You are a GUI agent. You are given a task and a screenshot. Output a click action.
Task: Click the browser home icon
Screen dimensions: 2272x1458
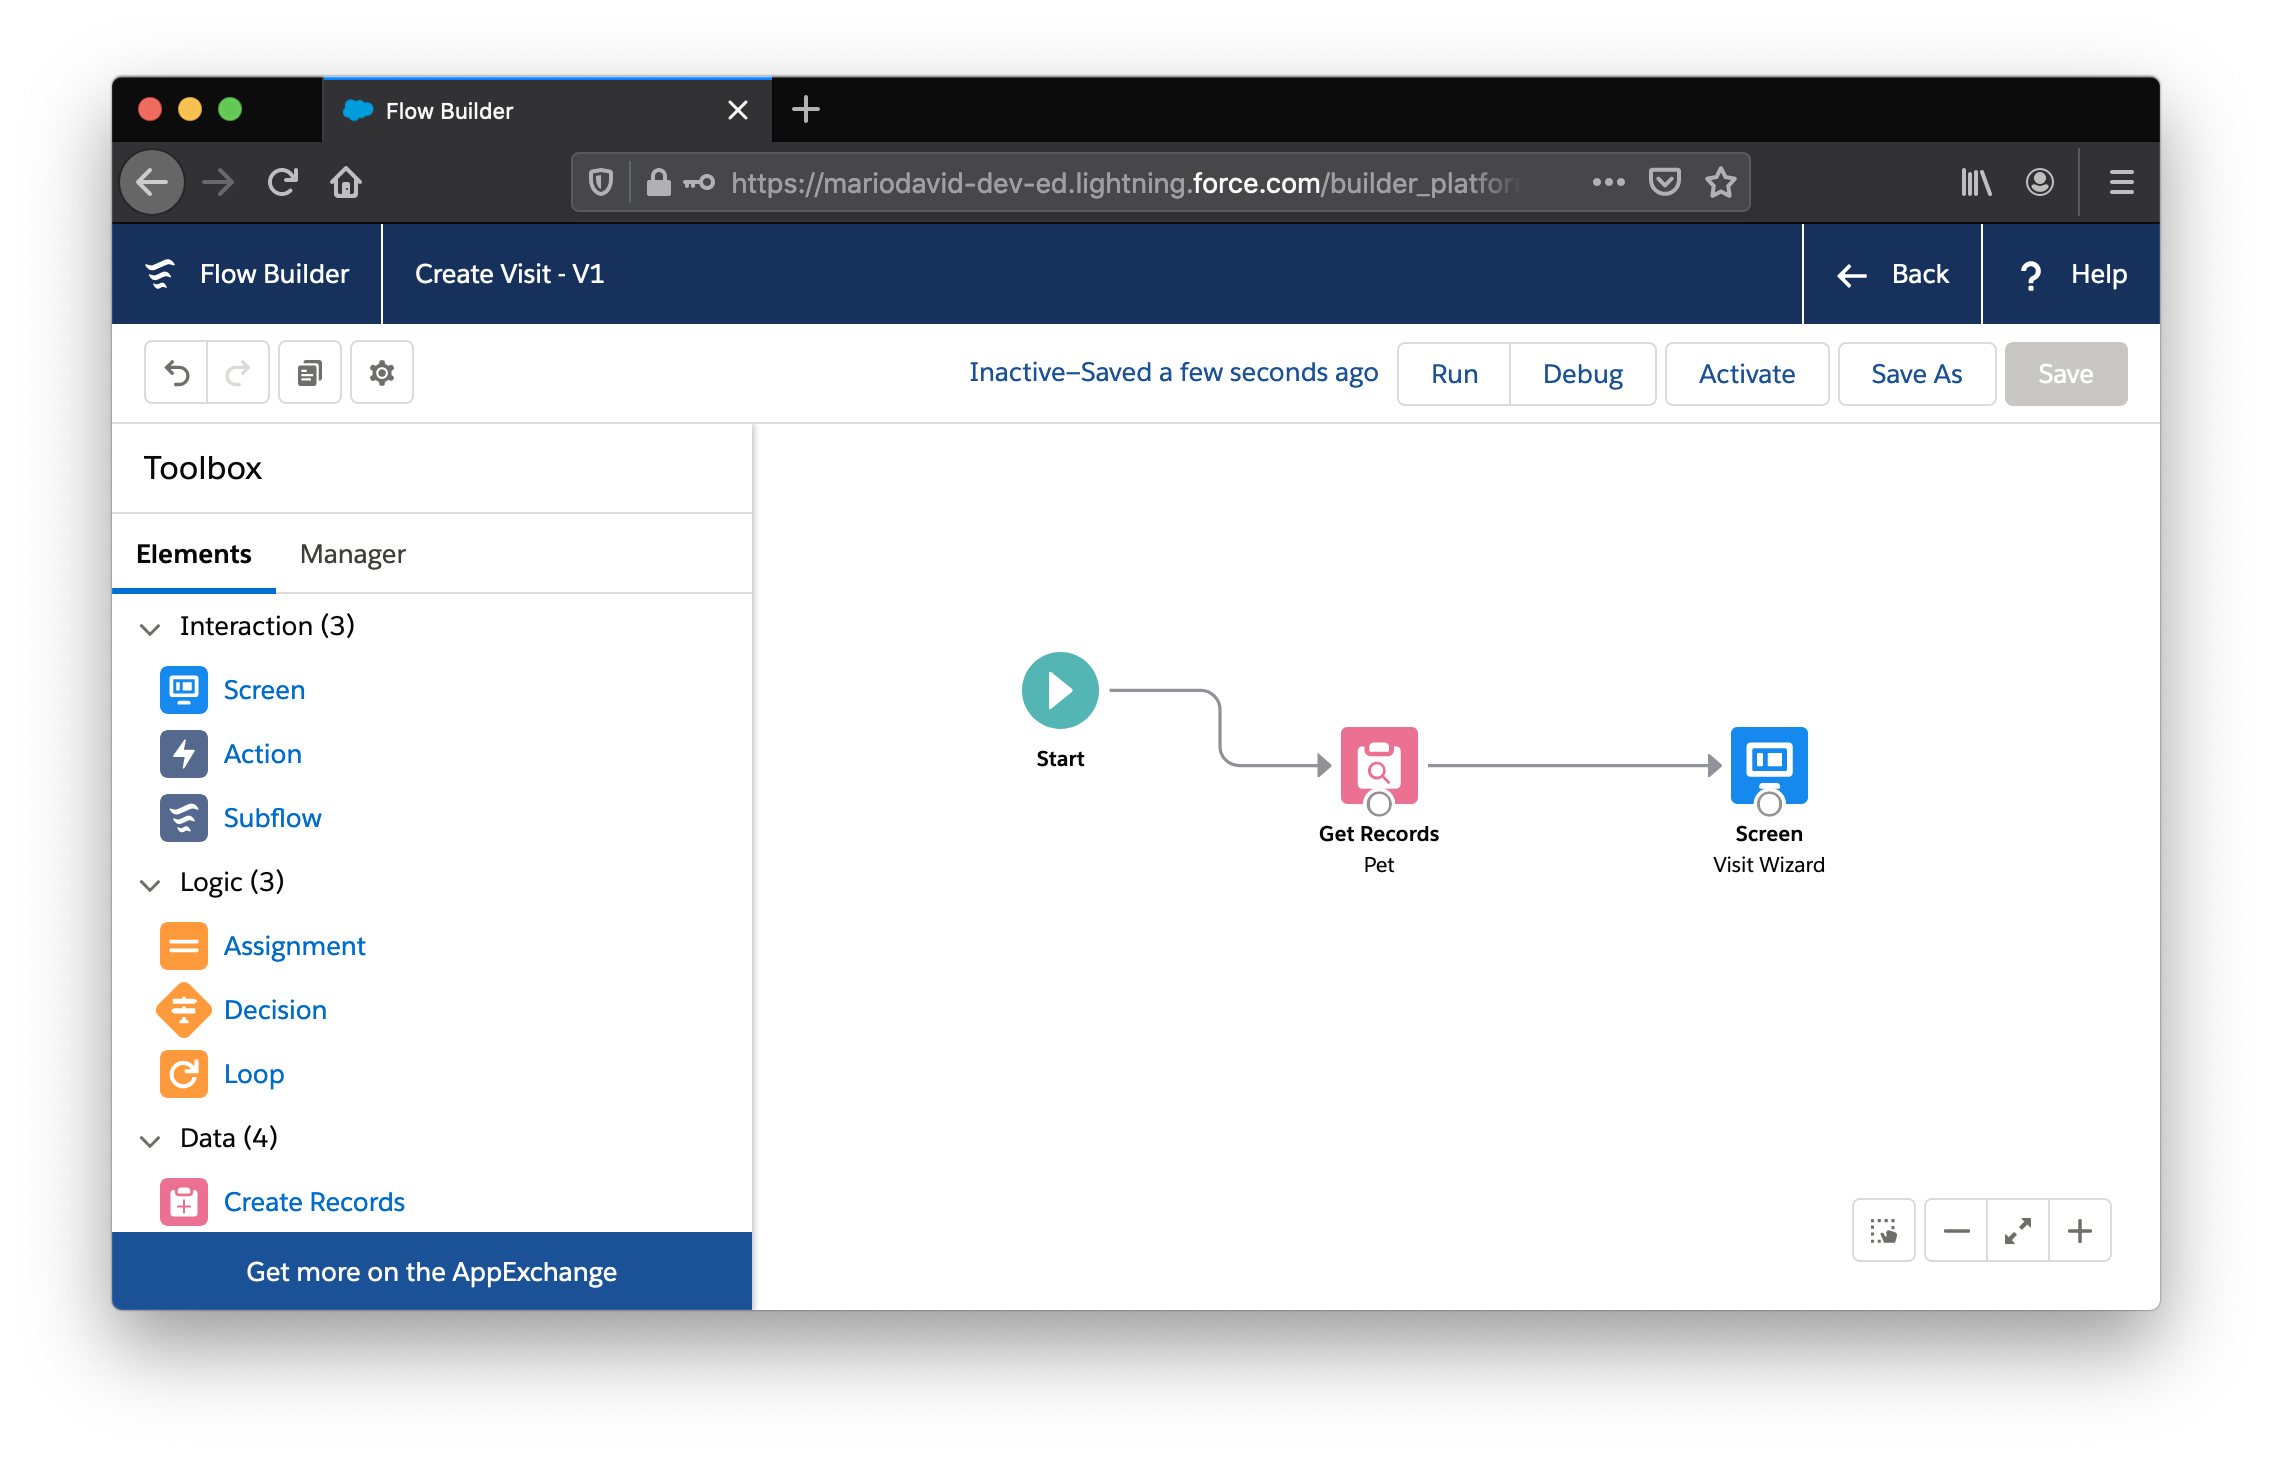(x=346, y=182)
